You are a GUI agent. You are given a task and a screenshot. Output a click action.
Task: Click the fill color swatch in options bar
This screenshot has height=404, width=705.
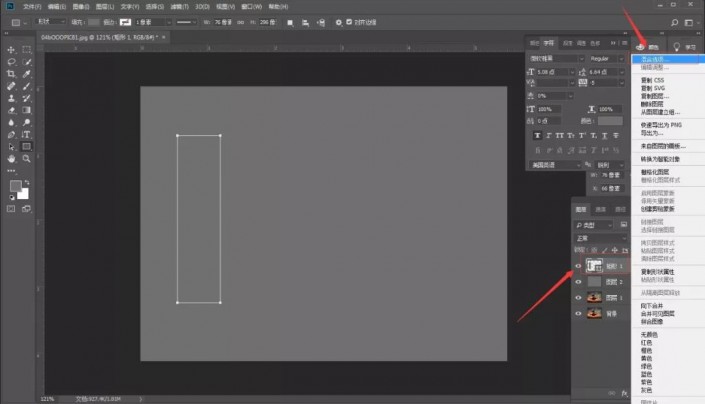click(93, 22)
